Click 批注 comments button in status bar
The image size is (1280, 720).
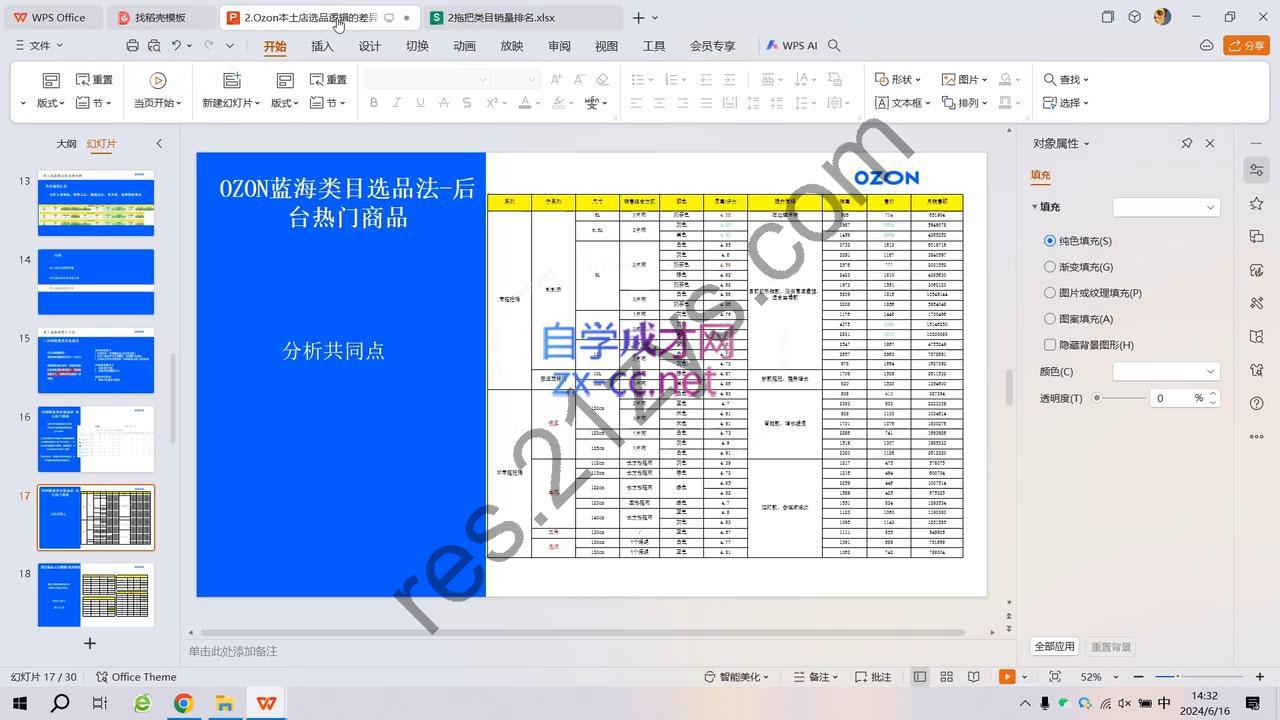872,677
